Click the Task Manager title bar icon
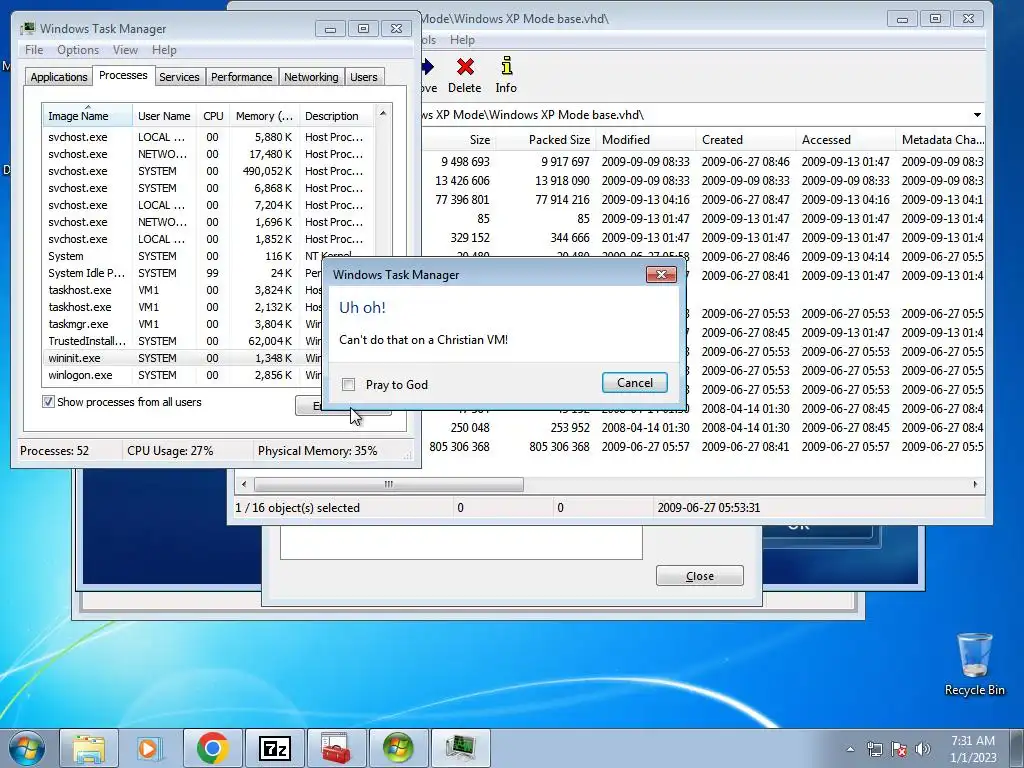The image size is (1024, 768). click(28, 28)
